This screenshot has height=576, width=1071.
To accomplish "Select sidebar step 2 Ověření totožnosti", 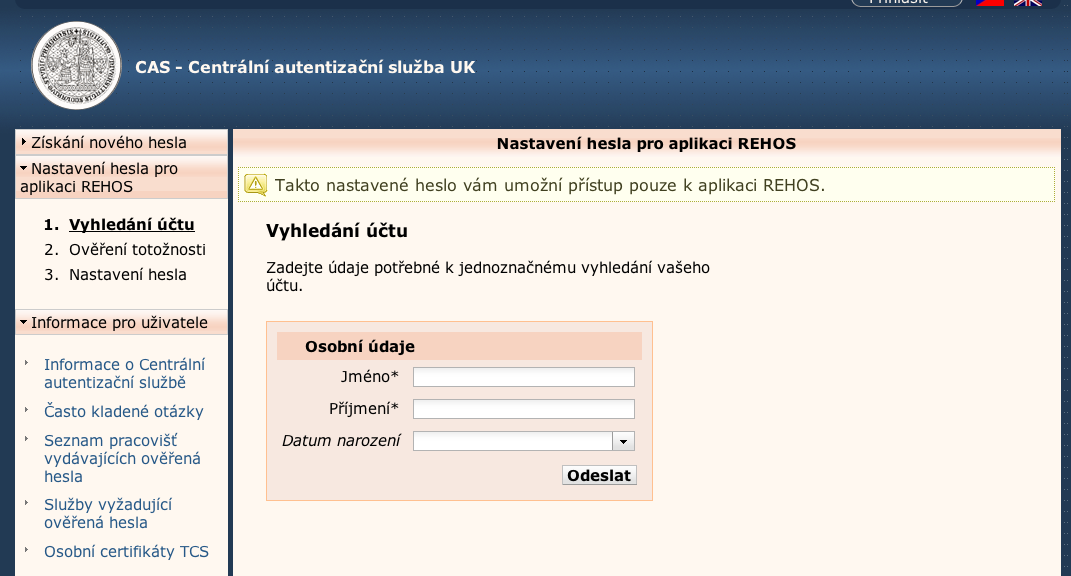I will (x=137, y=250).
